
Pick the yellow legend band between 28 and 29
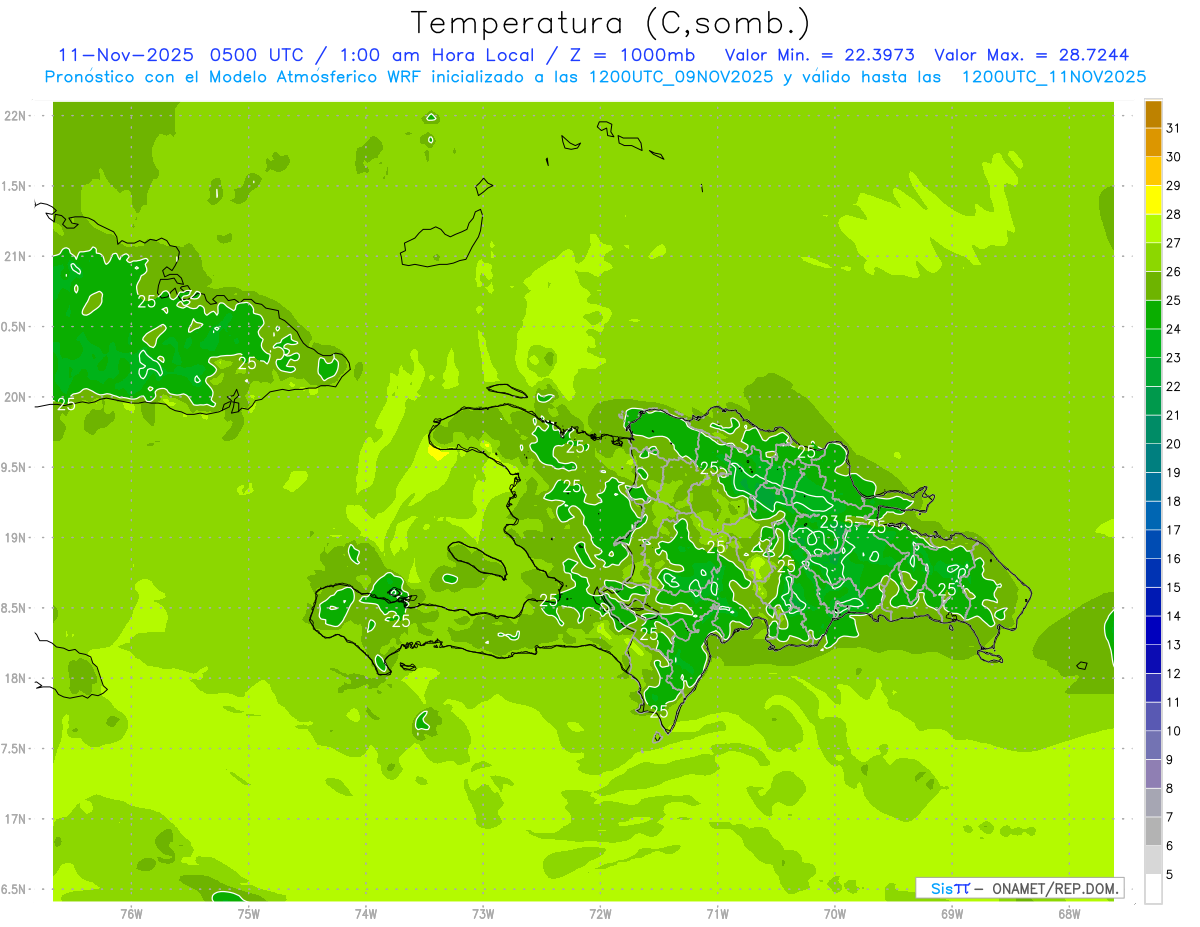click(x=1153, y=200)
